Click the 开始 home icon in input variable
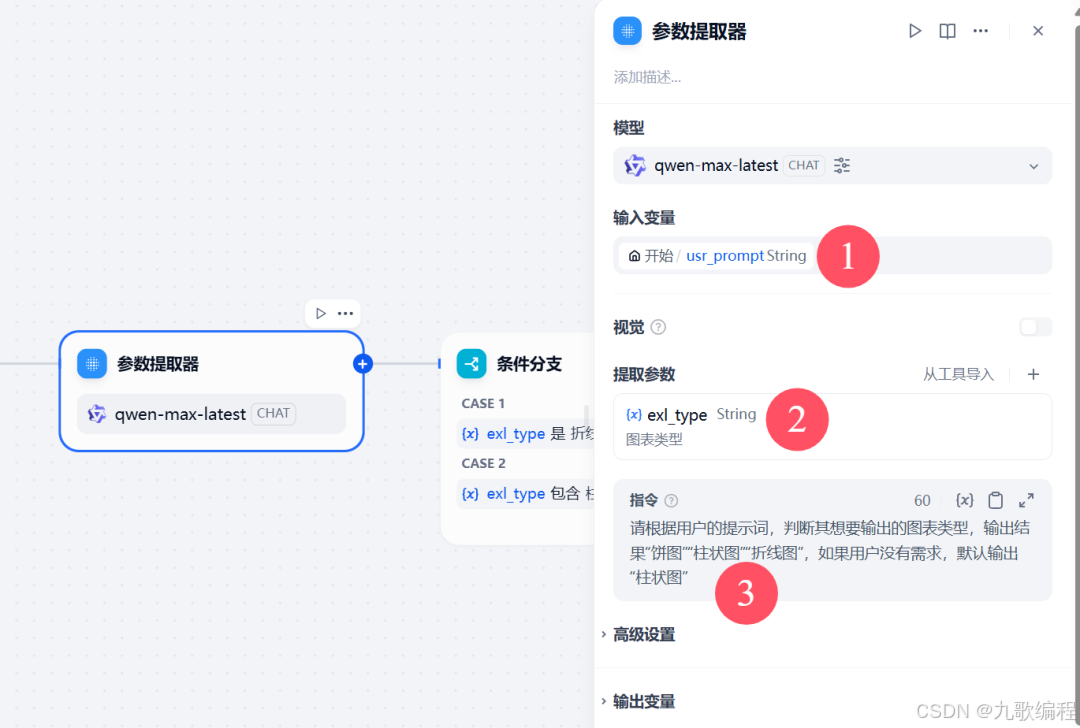 [x=634, y=256]
